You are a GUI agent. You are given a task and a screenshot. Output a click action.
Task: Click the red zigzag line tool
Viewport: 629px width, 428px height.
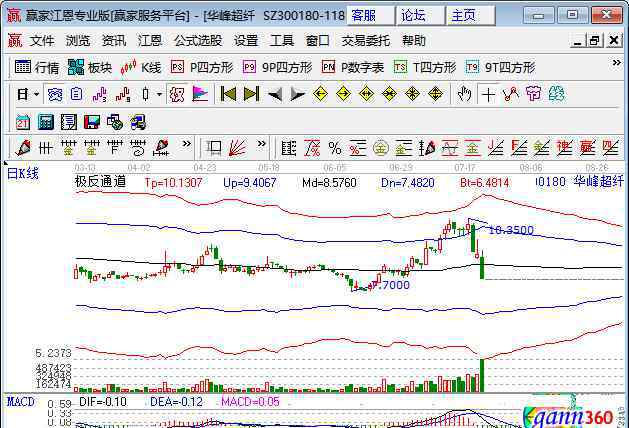pyautogui.click(x=511, y=94)
